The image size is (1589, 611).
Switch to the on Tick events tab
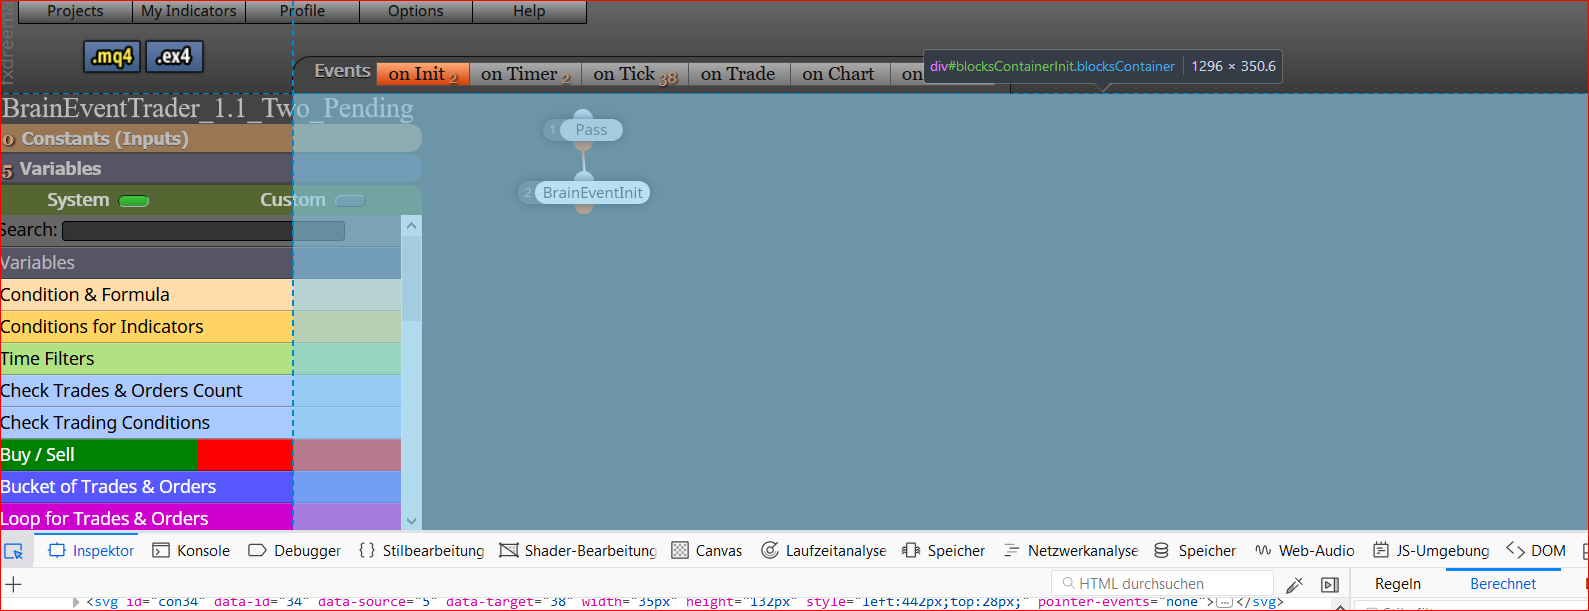pos(635,74)
